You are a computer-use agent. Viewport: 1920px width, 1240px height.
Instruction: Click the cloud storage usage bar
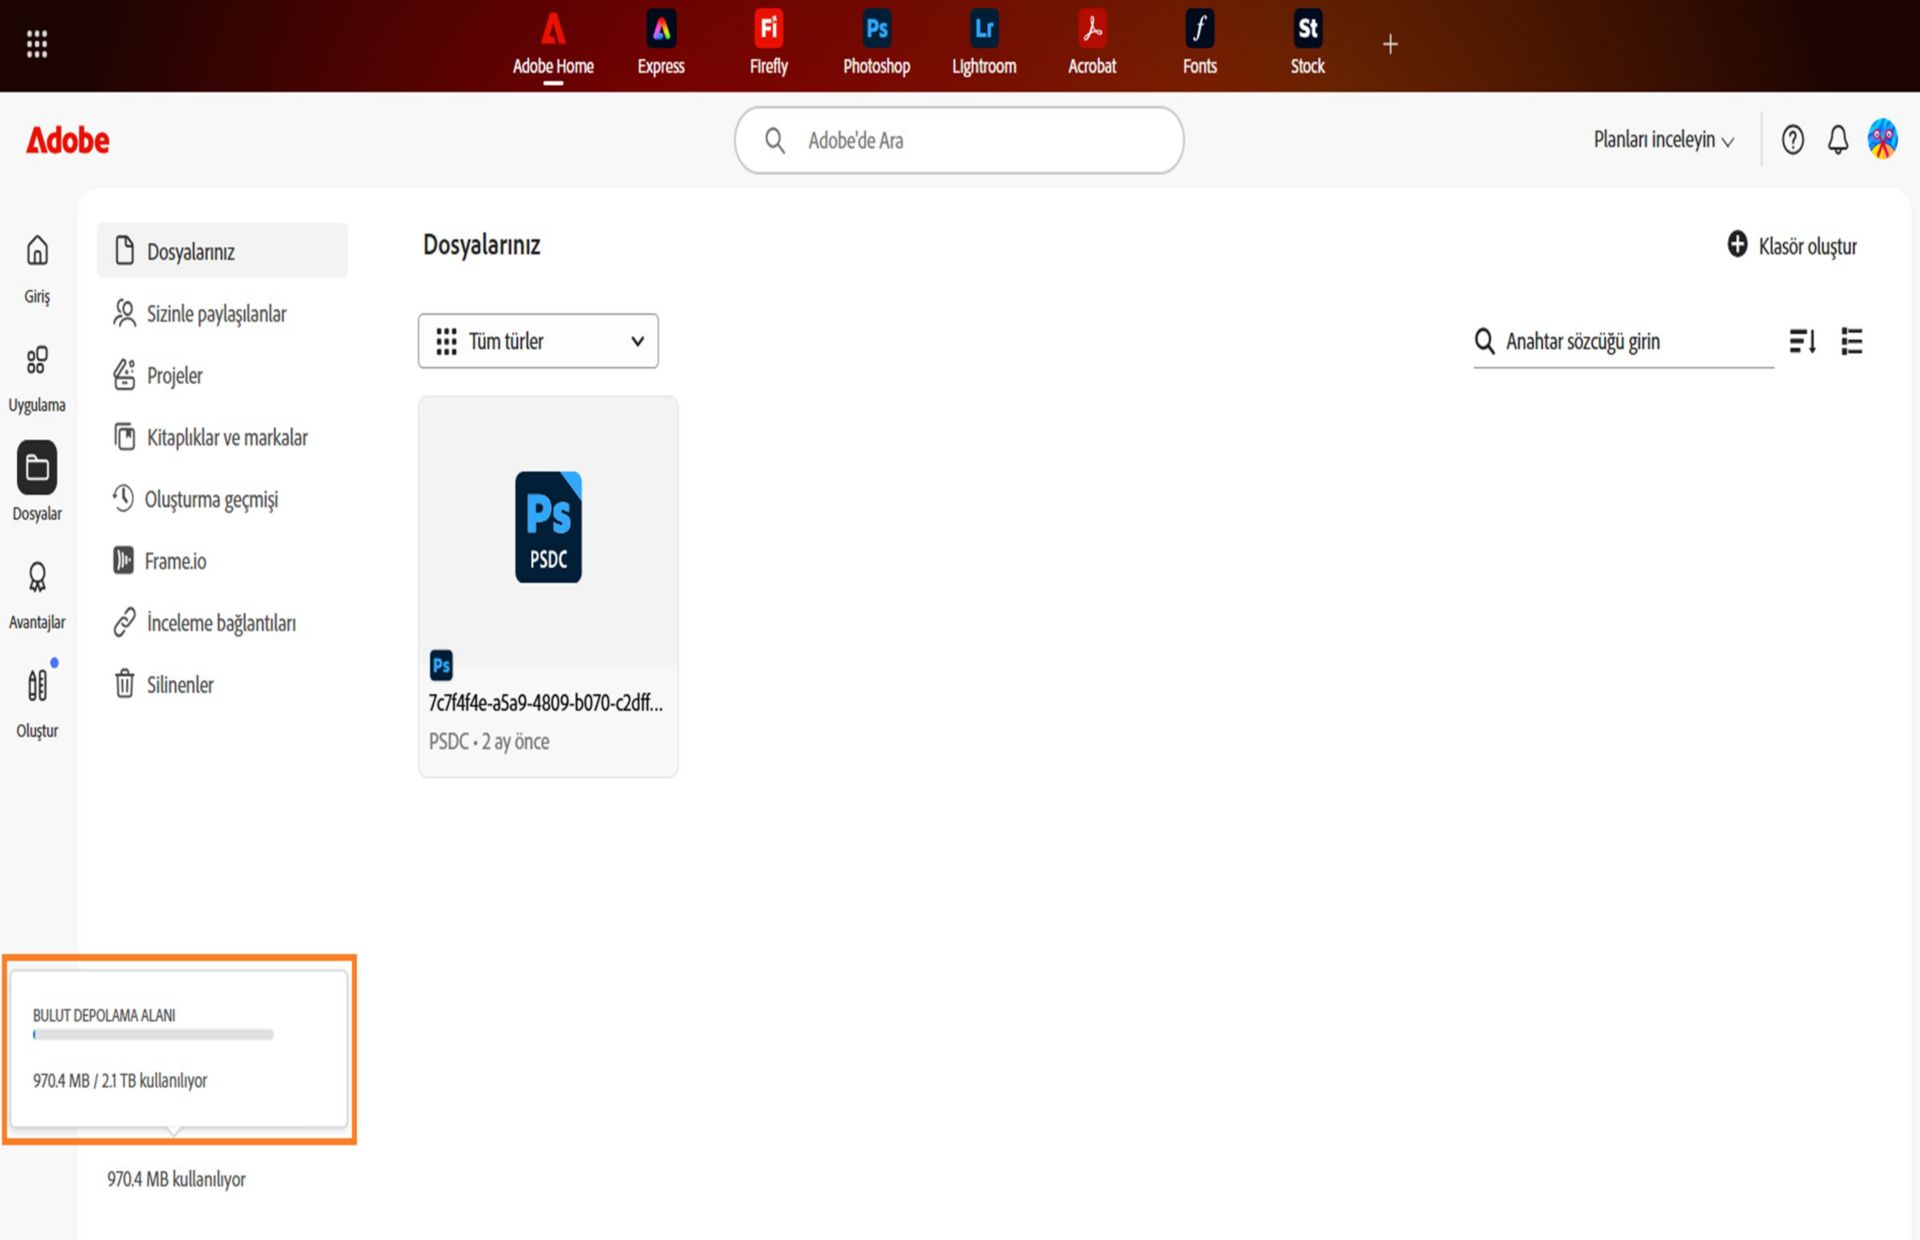click(x=153, y=1035)
